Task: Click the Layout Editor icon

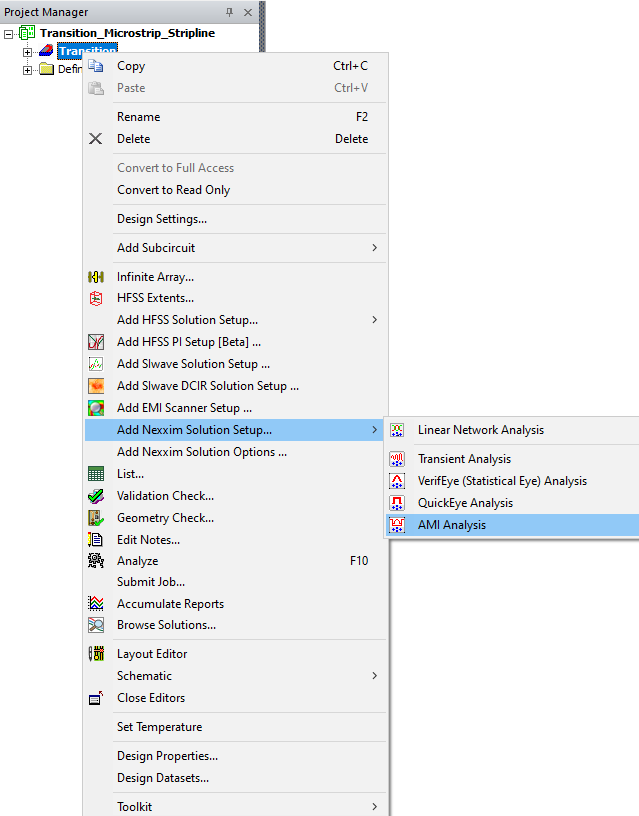Action: 96,654
